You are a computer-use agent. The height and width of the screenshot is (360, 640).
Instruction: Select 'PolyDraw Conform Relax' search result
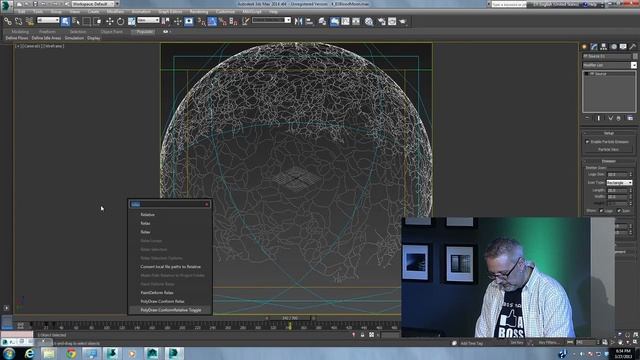pos(162,301)
